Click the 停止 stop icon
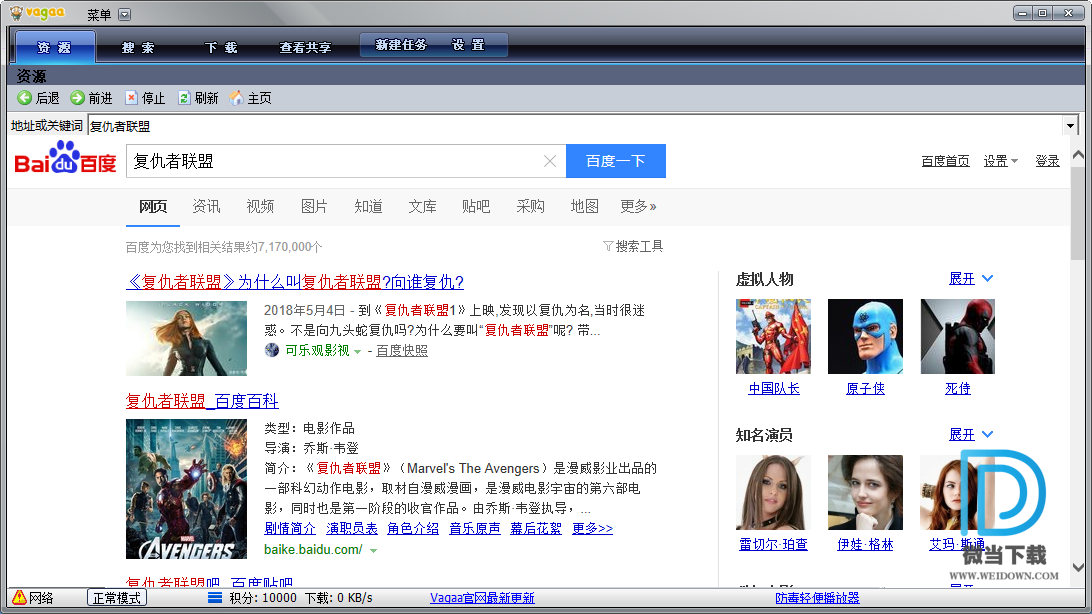The height and width of the screenshot is (614, 1092). (x=131, y=98)
